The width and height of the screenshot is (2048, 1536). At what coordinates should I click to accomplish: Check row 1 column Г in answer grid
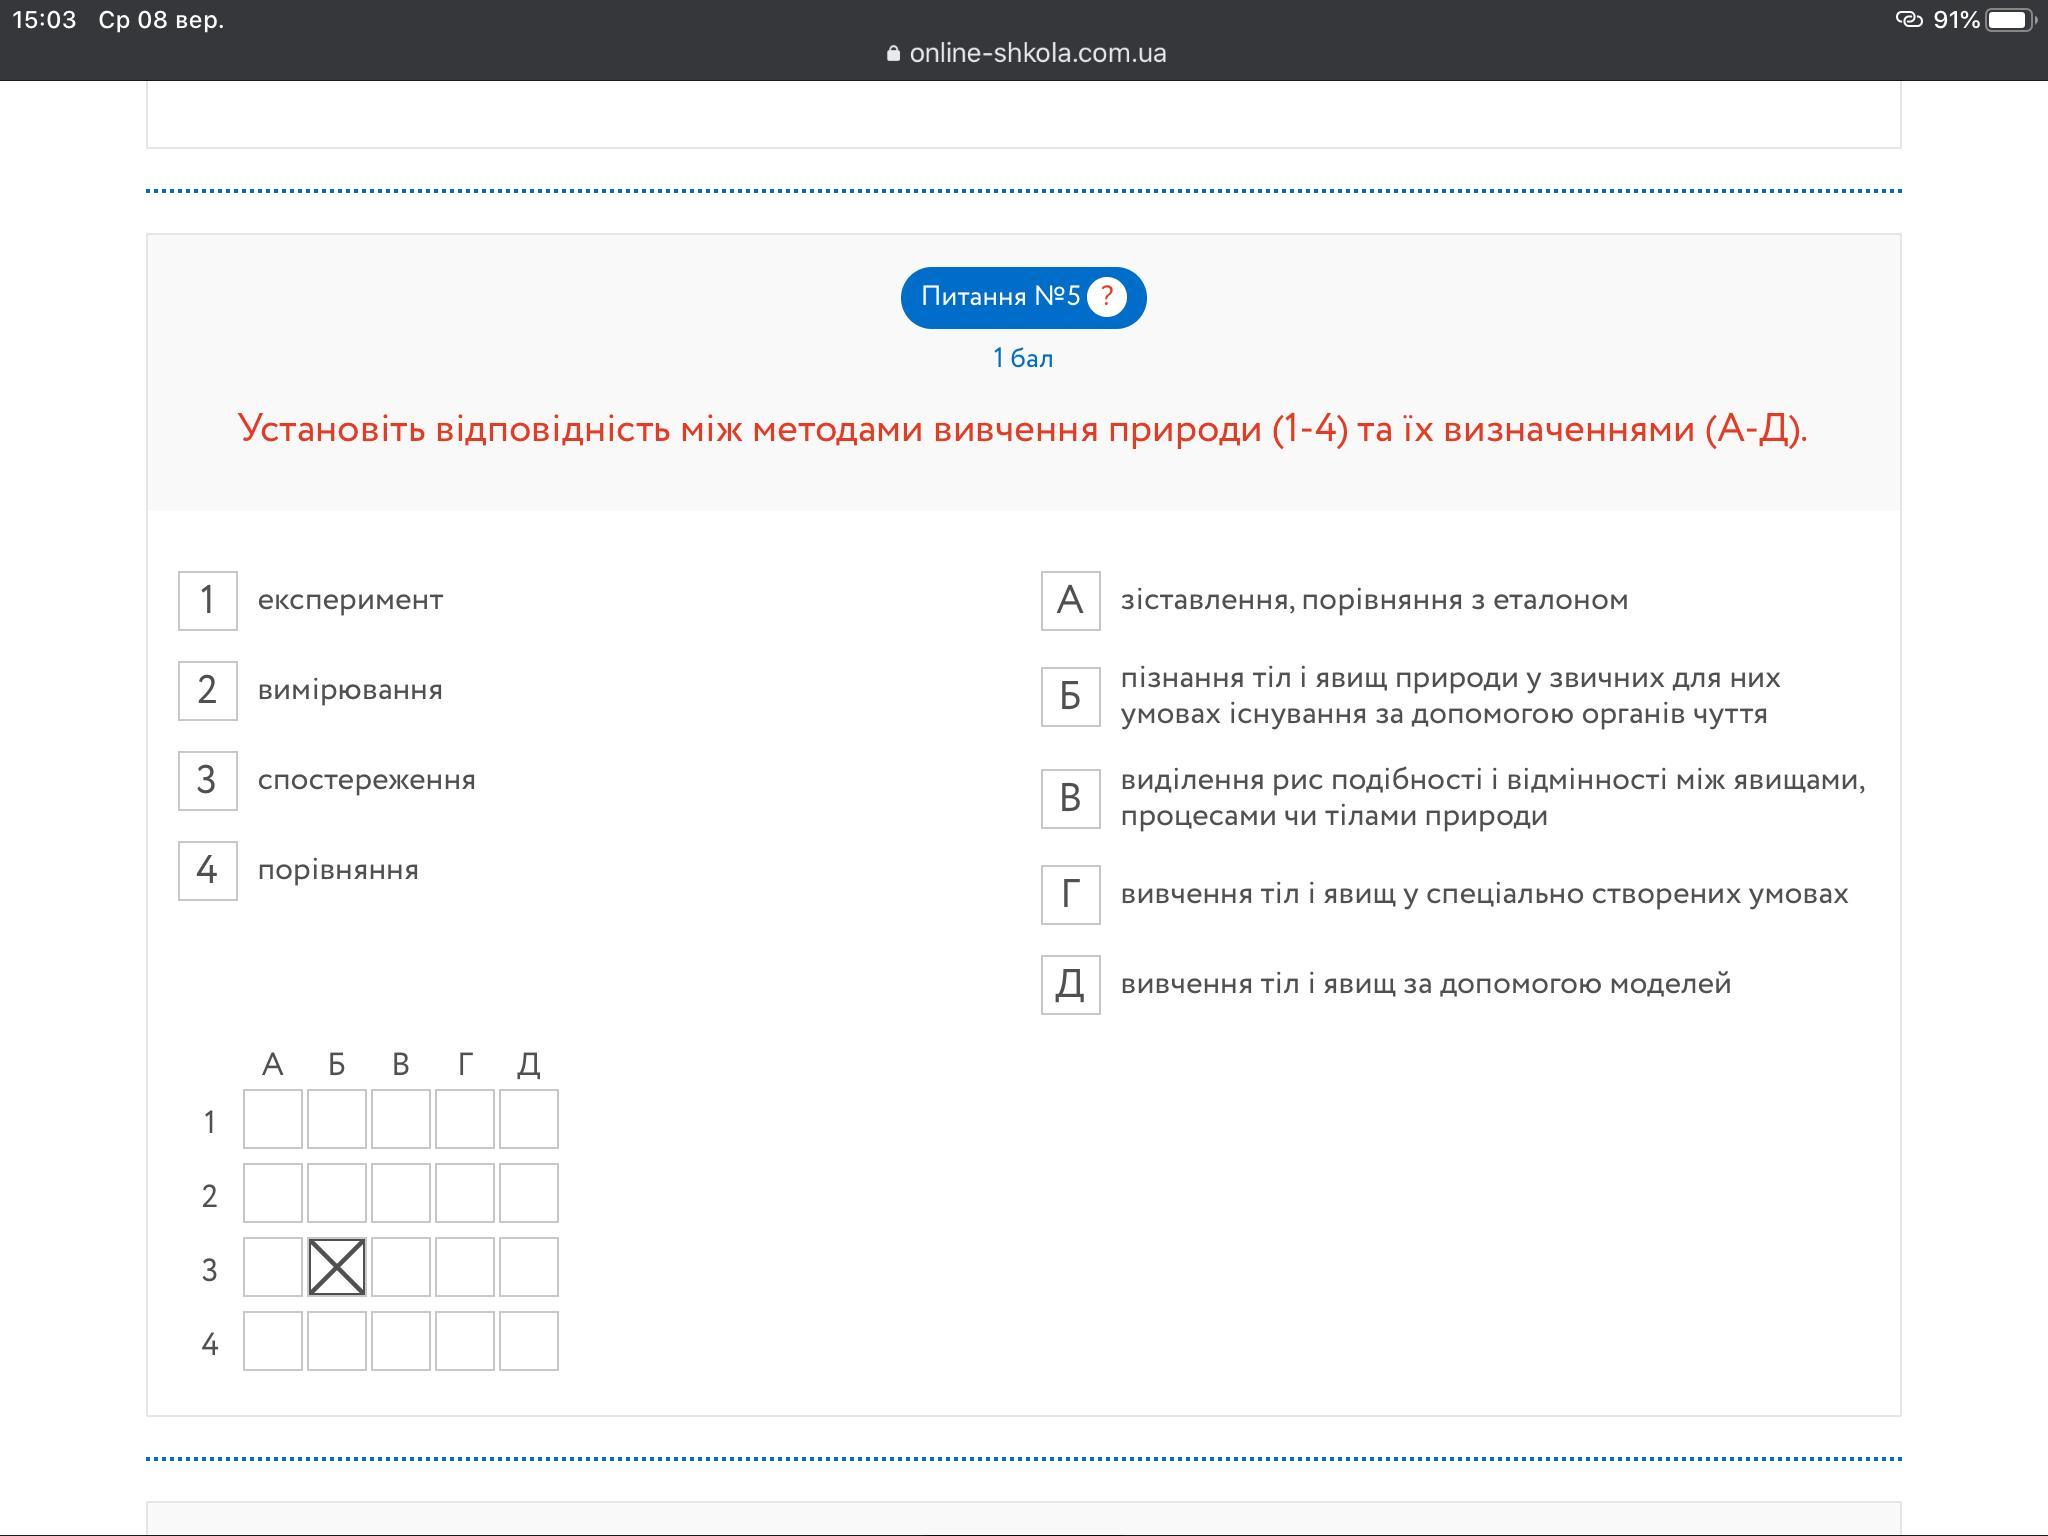pos(464,1119)
